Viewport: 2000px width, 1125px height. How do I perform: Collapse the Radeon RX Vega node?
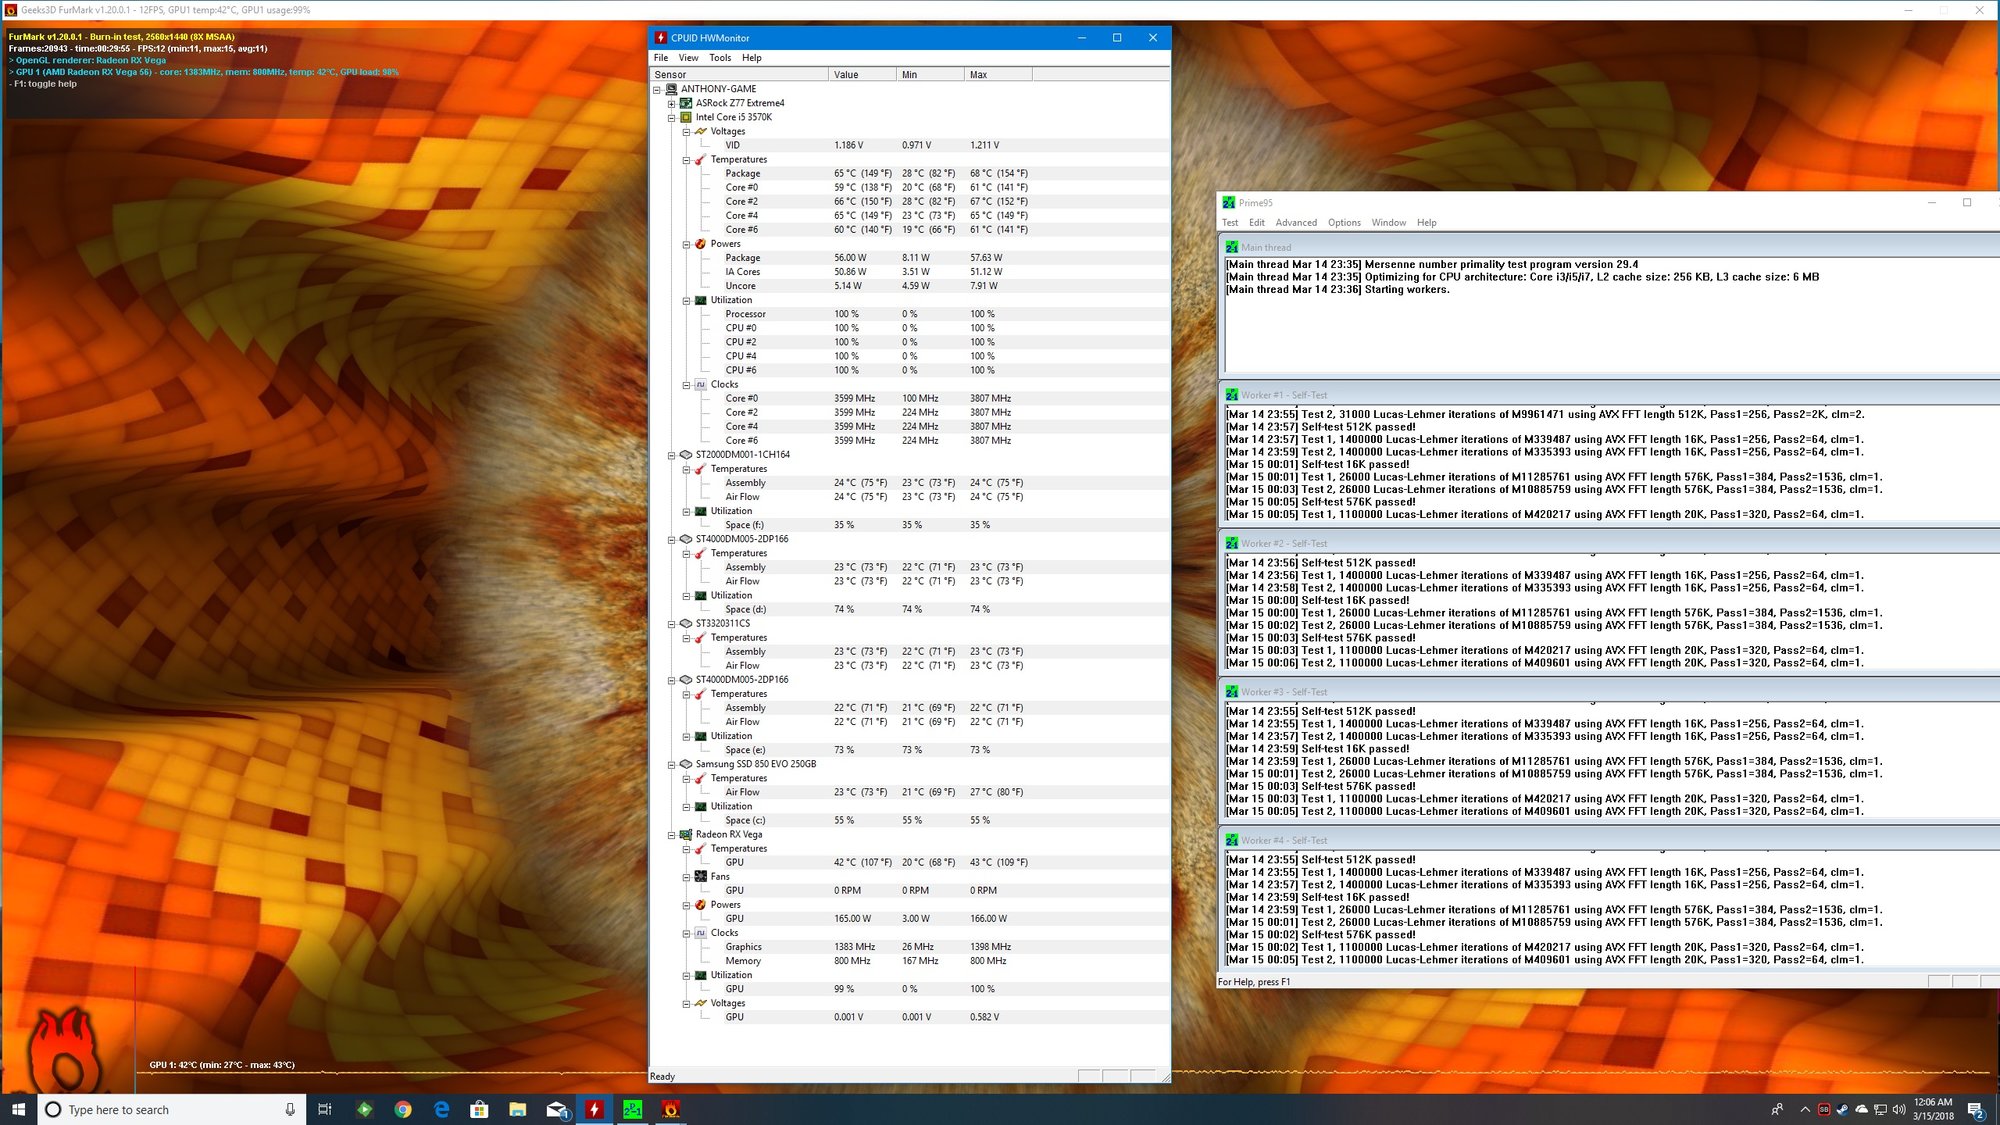672,834
